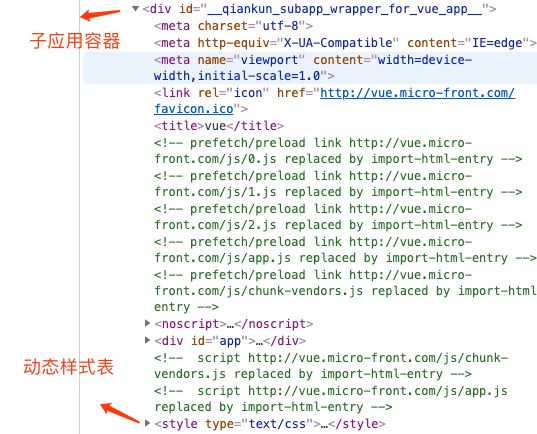Click the script app.js replaced comment

[331, 399]
